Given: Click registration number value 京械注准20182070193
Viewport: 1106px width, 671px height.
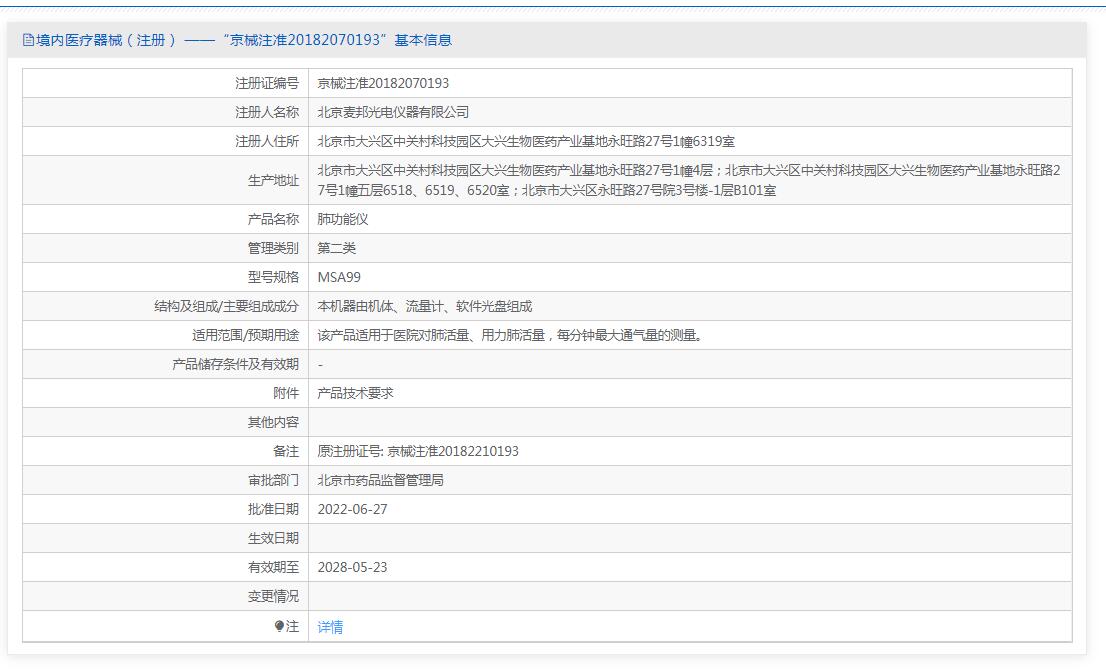Looking at the screenshot, I should (383, 83).
